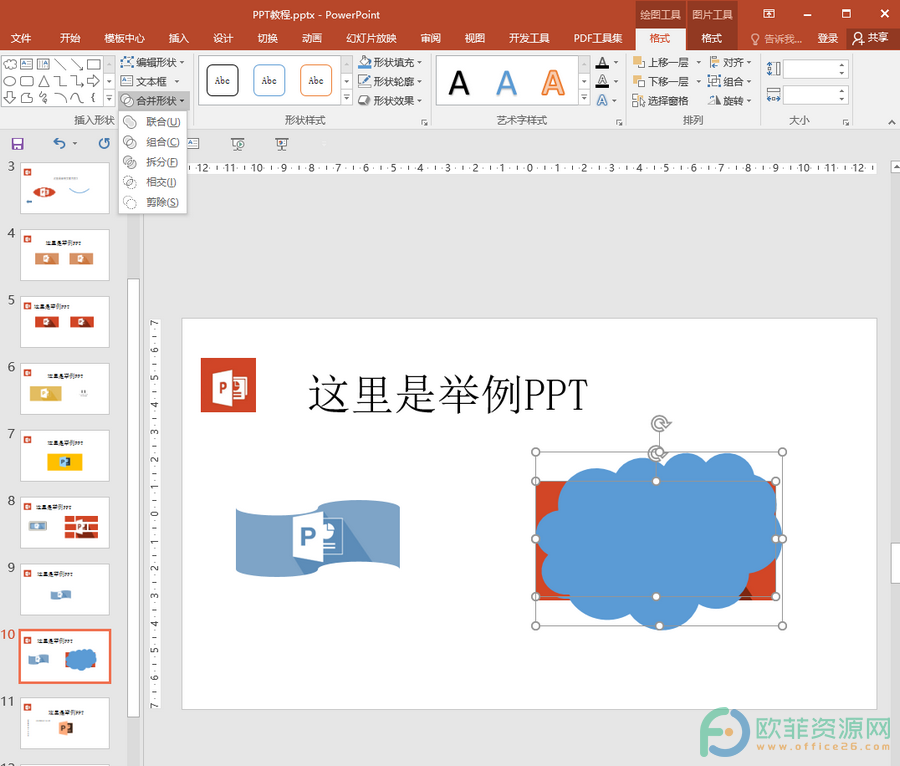Apply the orange outlined A WordArt style

coord(553,83)
